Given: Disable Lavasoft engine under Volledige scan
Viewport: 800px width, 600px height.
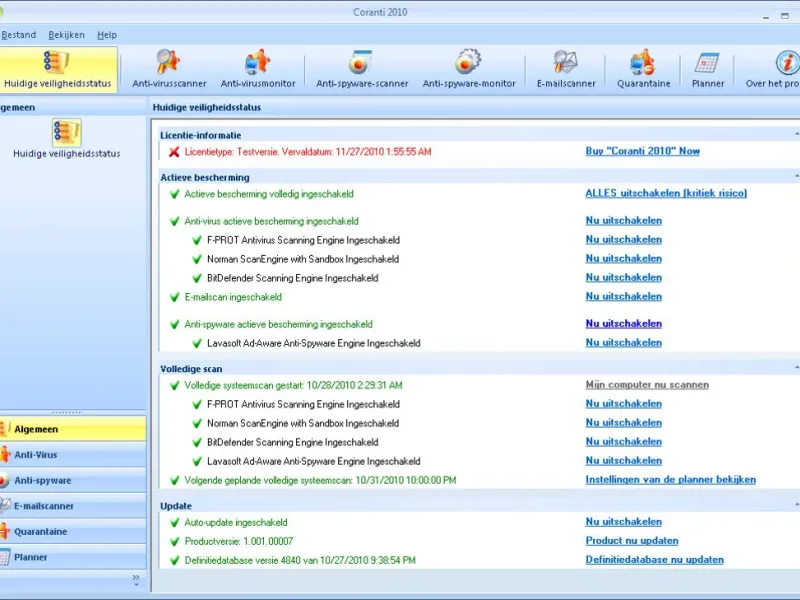Looking at the screenshot, I should click(x=623, y=461).
